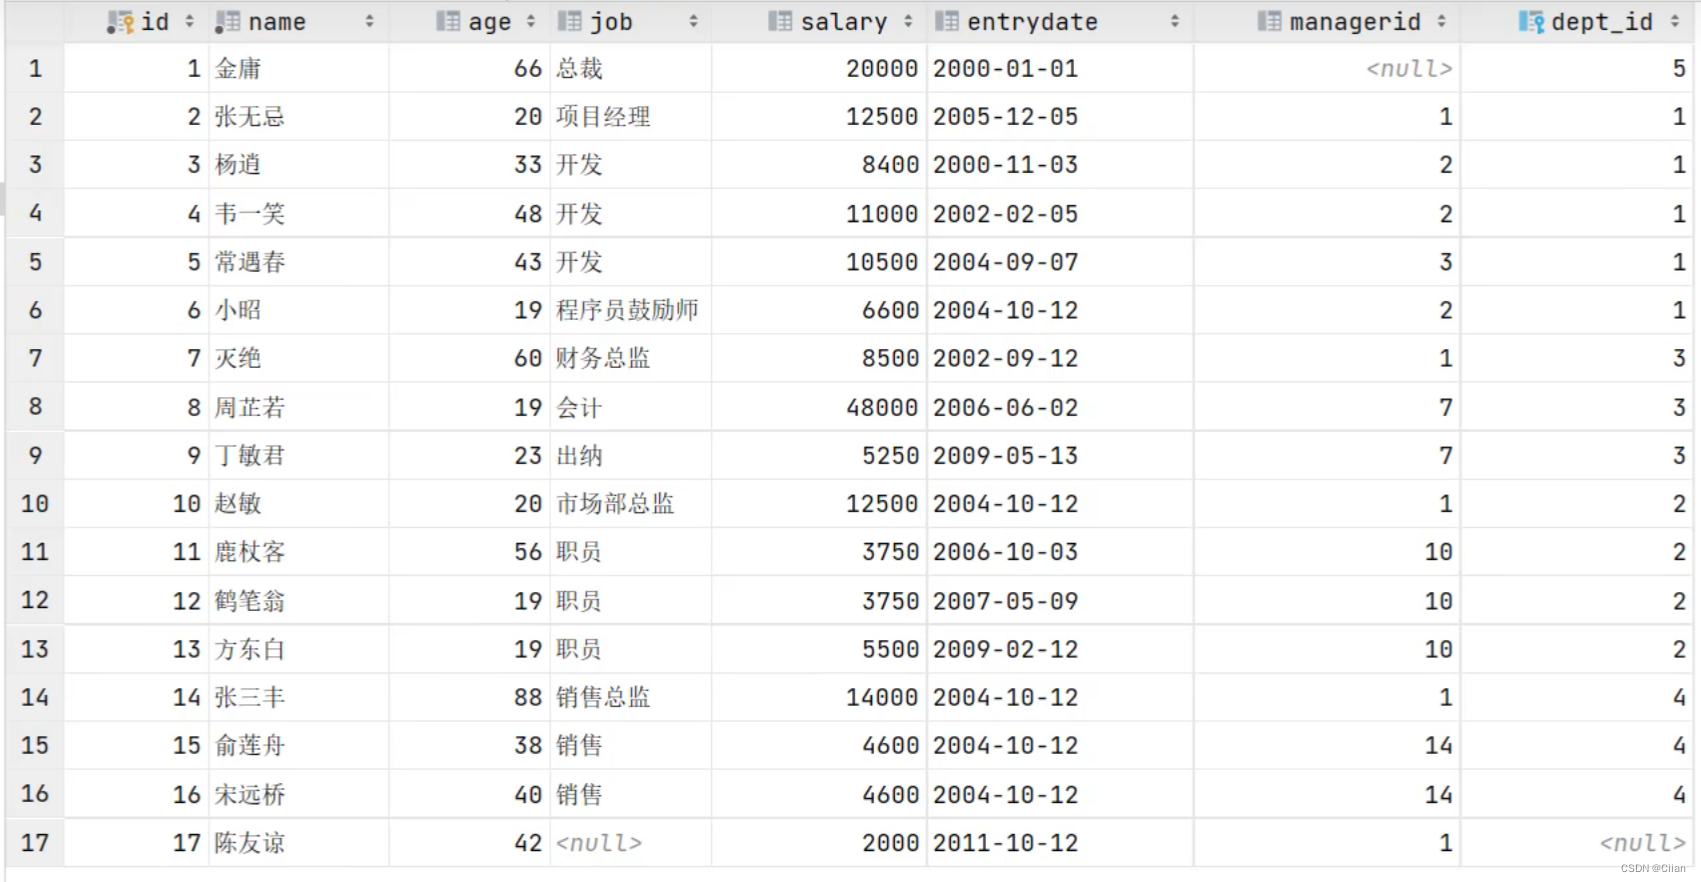Select the name cell 俞莲舟
This screenshot has width=1701, height=882.
[298, 745]
